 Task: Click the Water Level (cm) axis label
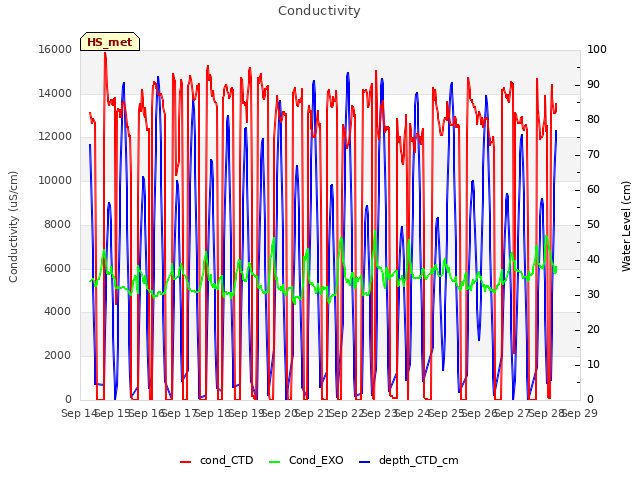[x=626, y=227]
